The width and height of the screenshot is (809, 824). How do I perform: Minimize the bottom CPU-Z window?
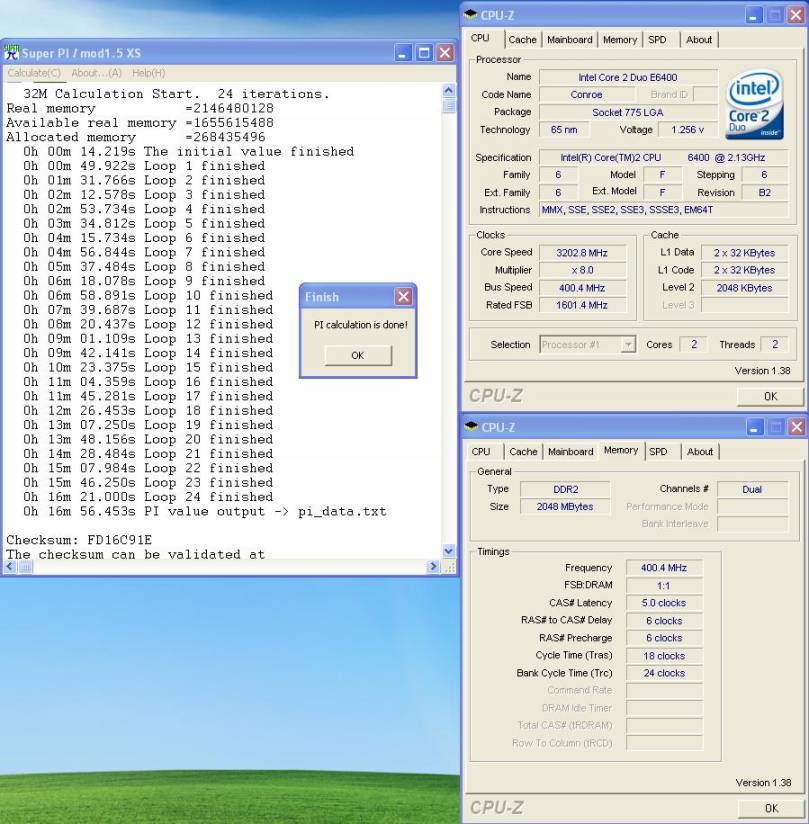754,427
